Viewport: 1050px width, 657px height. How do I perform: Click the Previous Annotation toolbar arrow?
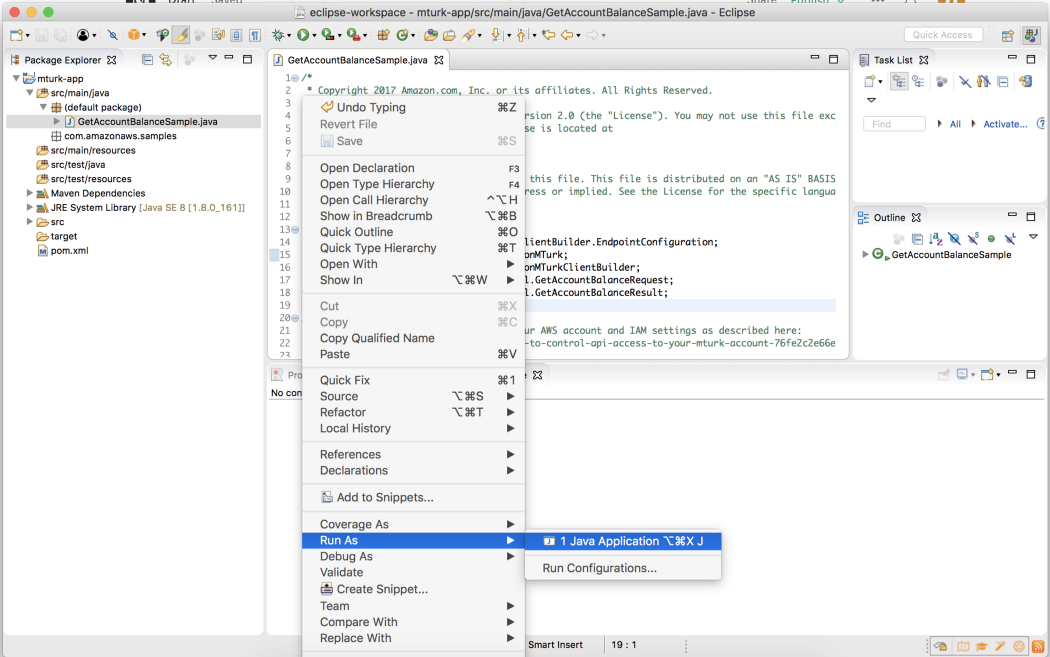522,35
